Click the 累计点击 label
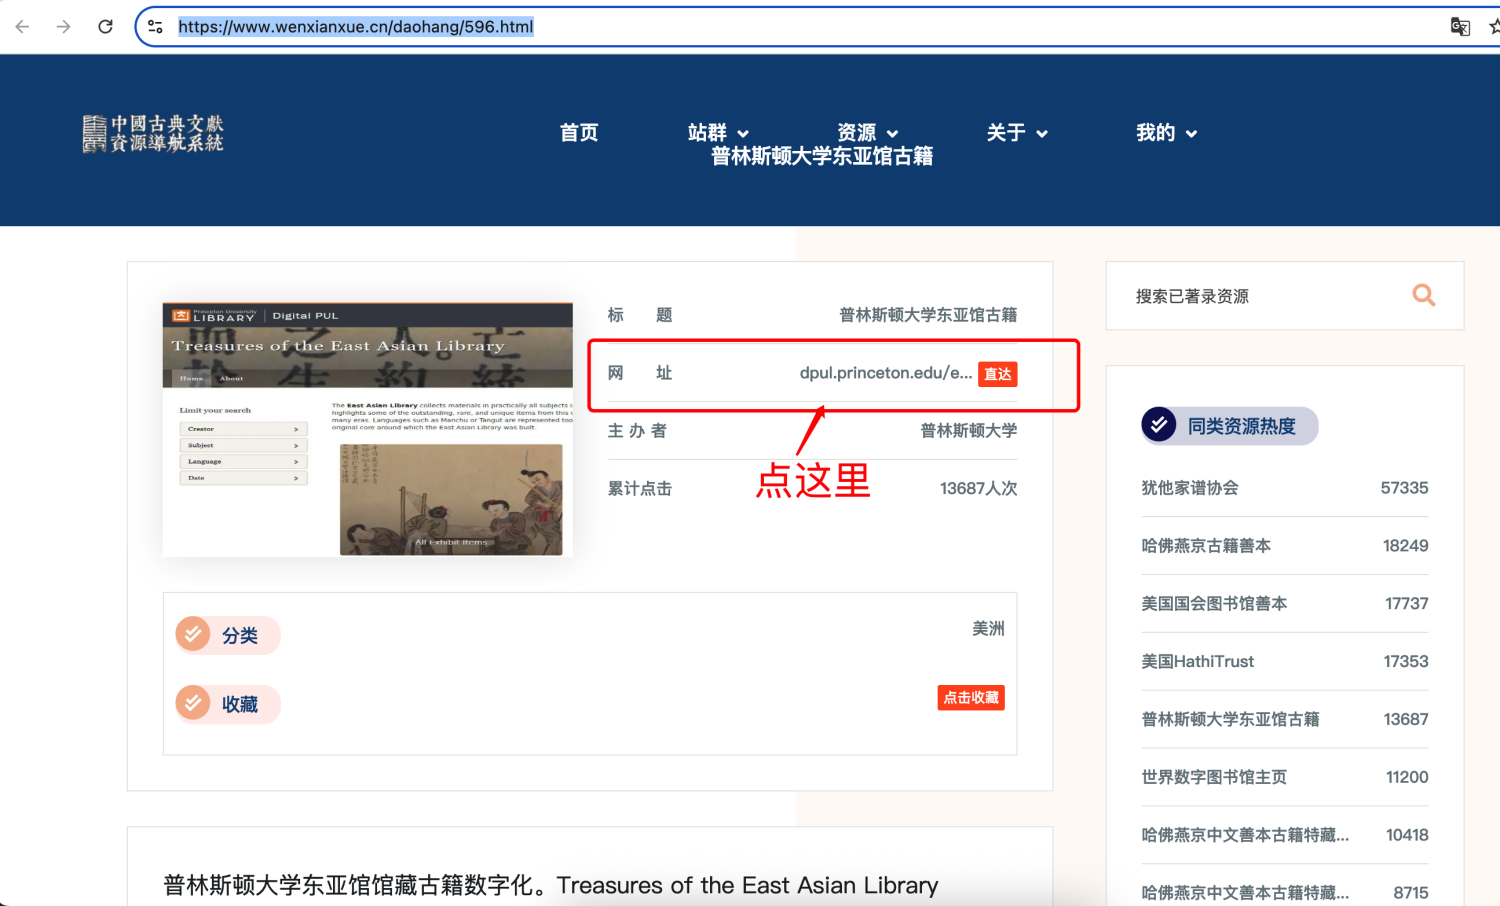Viewport: 1500px width, 906px height. coord(640,489)
